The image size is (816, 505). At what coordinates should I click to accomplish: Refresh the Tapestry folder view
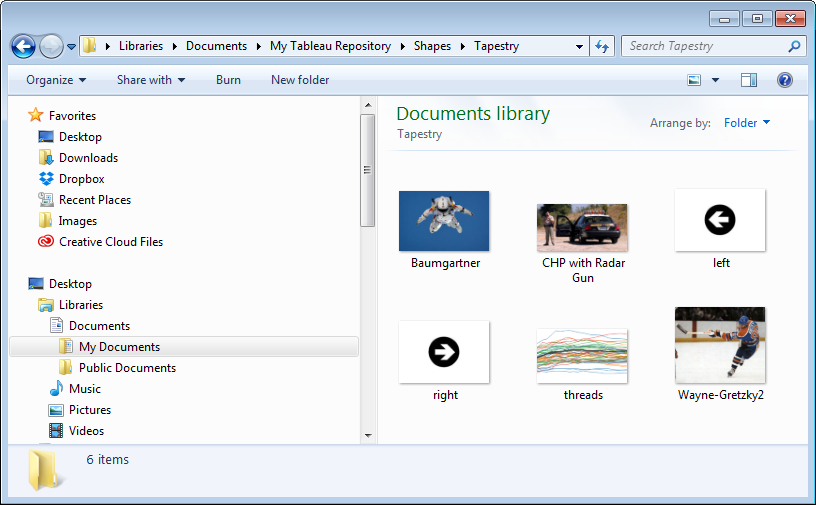pos(602,46)
